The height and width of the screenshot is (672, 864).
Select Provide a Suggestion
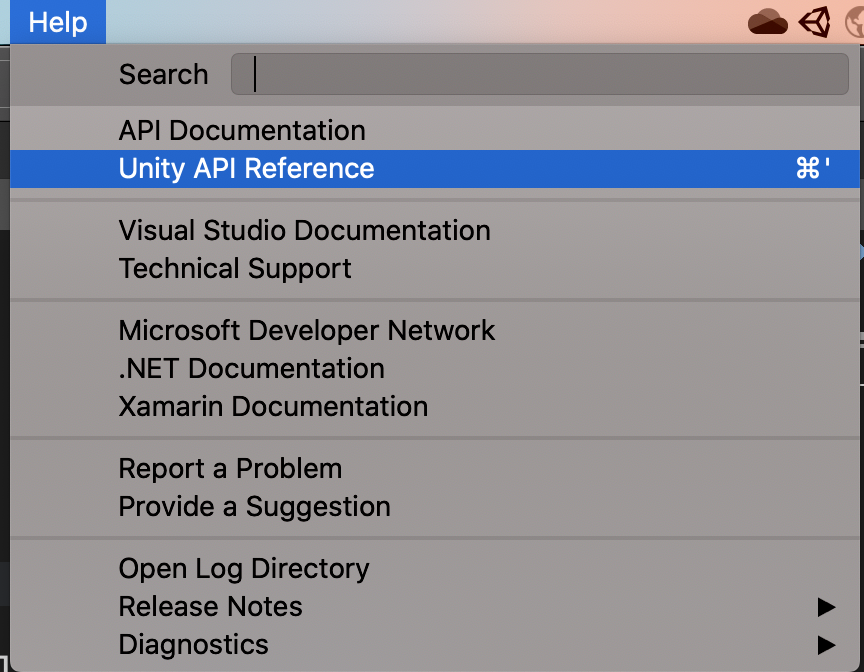[x=255, y=507]
